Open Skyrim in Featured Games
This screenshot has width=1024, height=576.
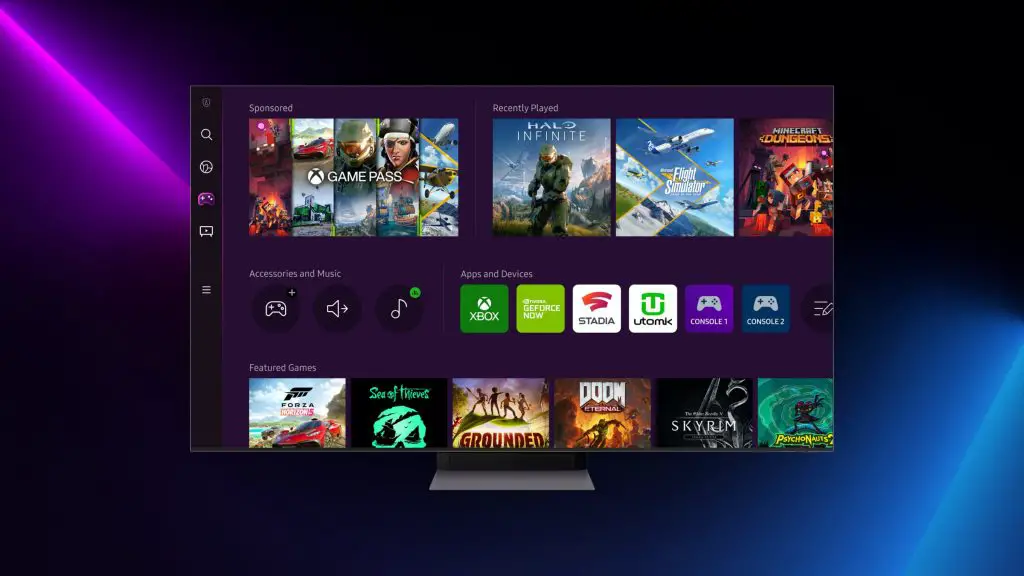(705, 413)
